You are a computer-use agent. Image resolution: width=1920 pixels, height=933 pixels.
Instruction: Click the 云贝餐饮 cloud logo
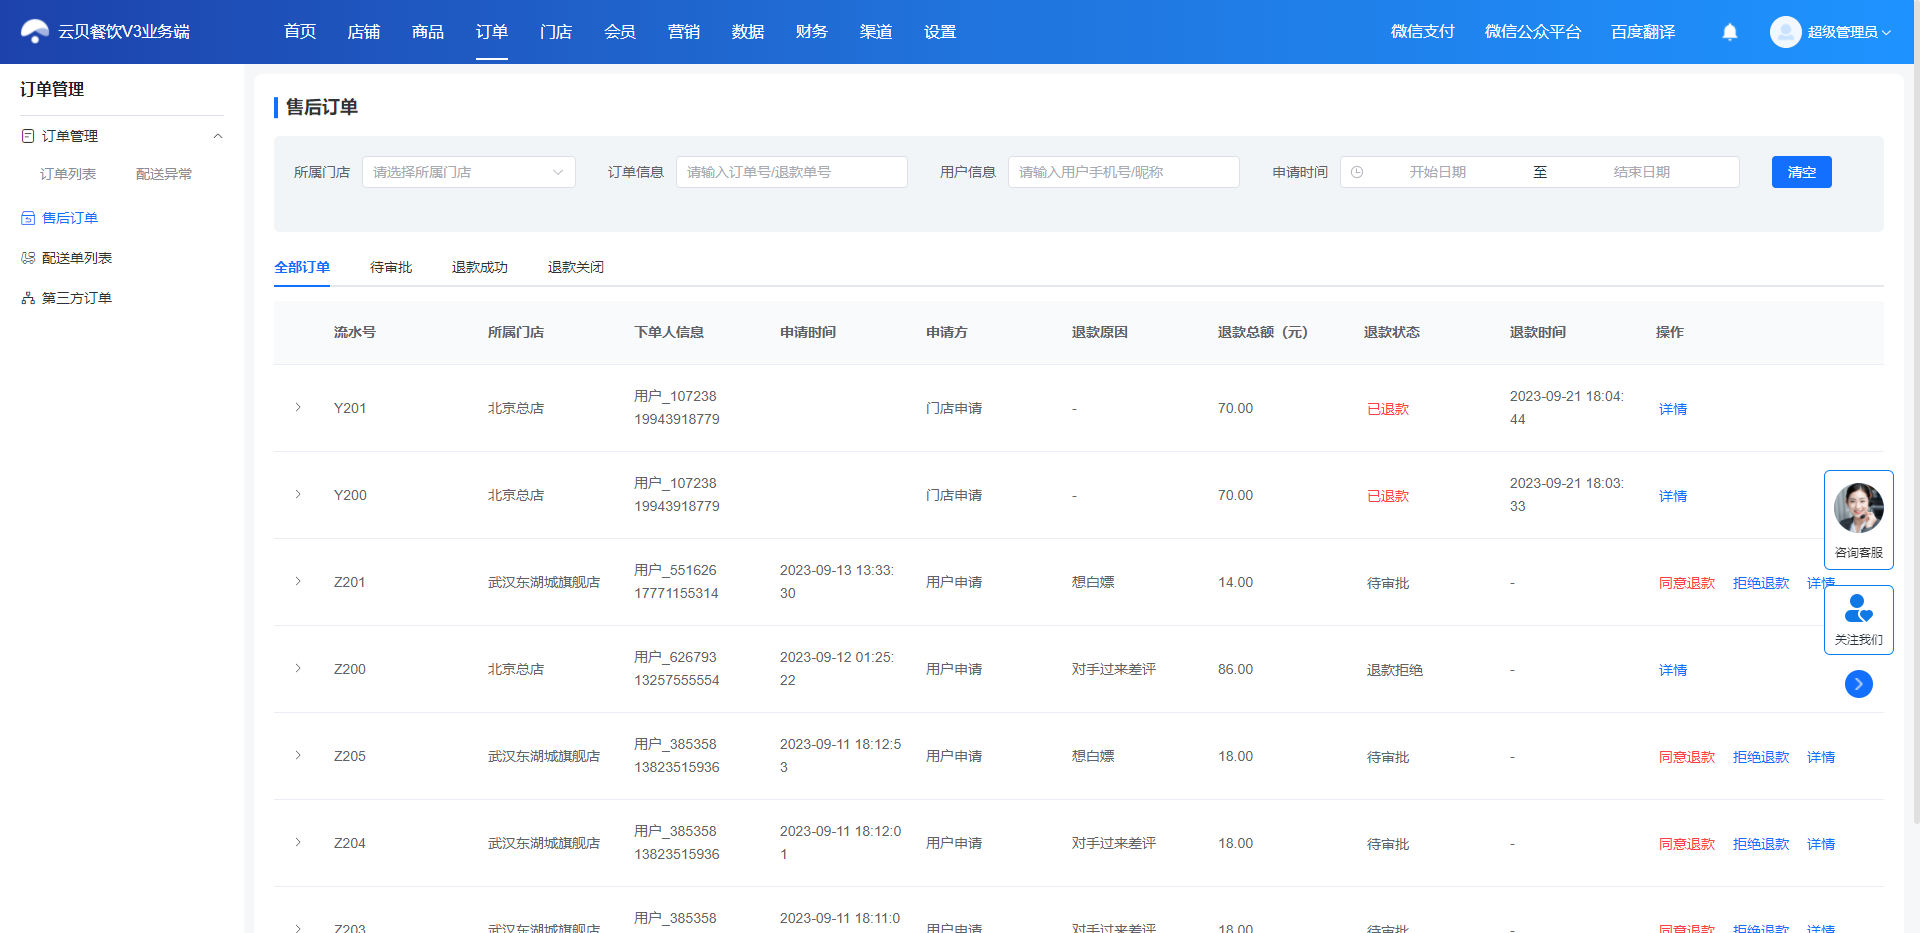(x=35, y=32)
